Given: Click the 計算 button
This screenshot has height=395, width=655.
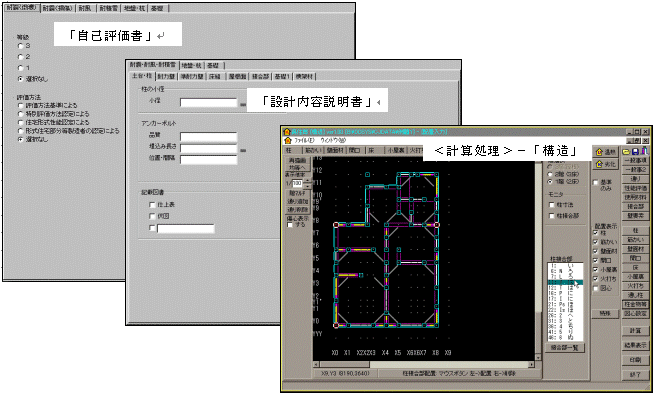Looking at the screenshot, I should pos(635,330).
